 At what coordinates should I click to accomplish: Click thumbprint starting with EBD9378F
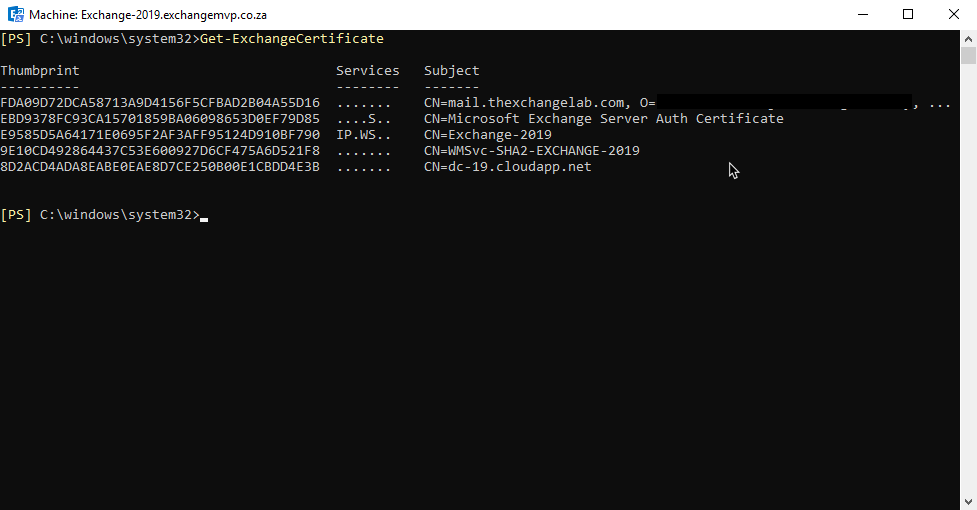pos(160,118)
